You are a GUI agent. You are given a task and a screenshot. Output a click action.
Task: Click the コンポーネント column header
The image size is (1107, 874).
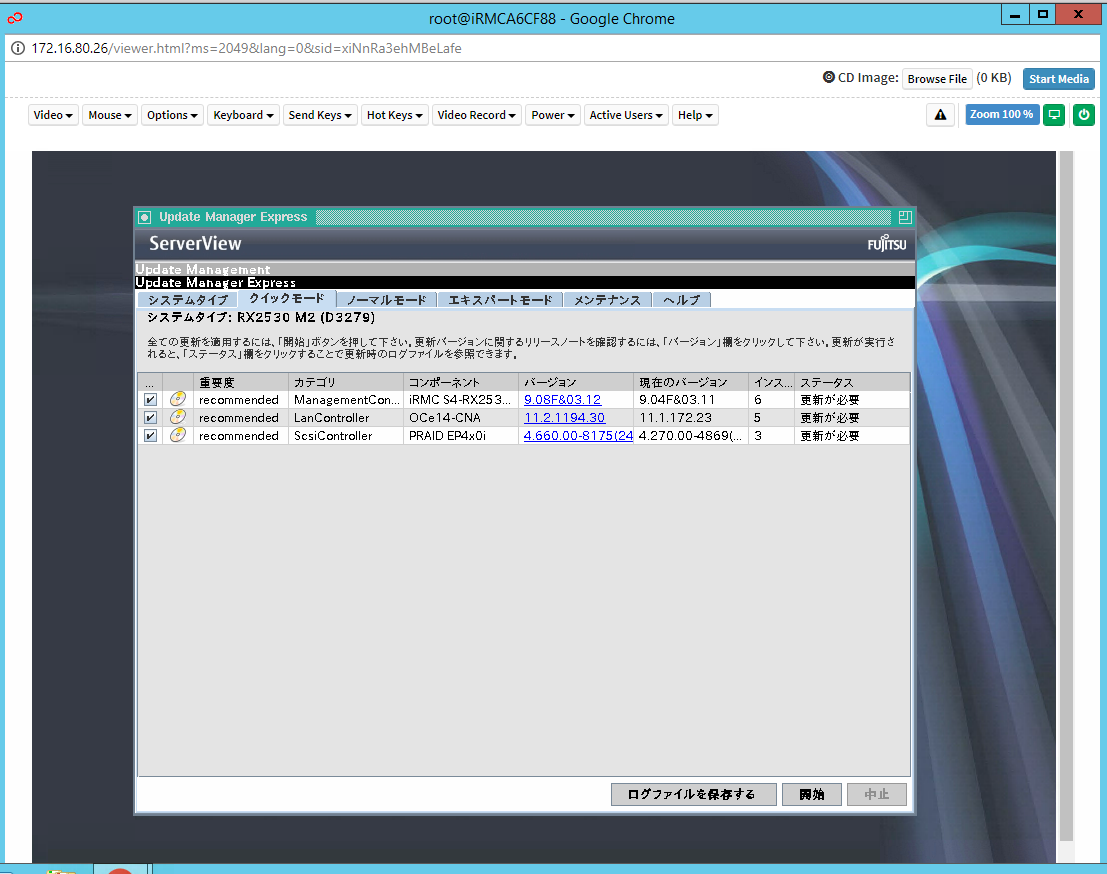pos(461,382)
